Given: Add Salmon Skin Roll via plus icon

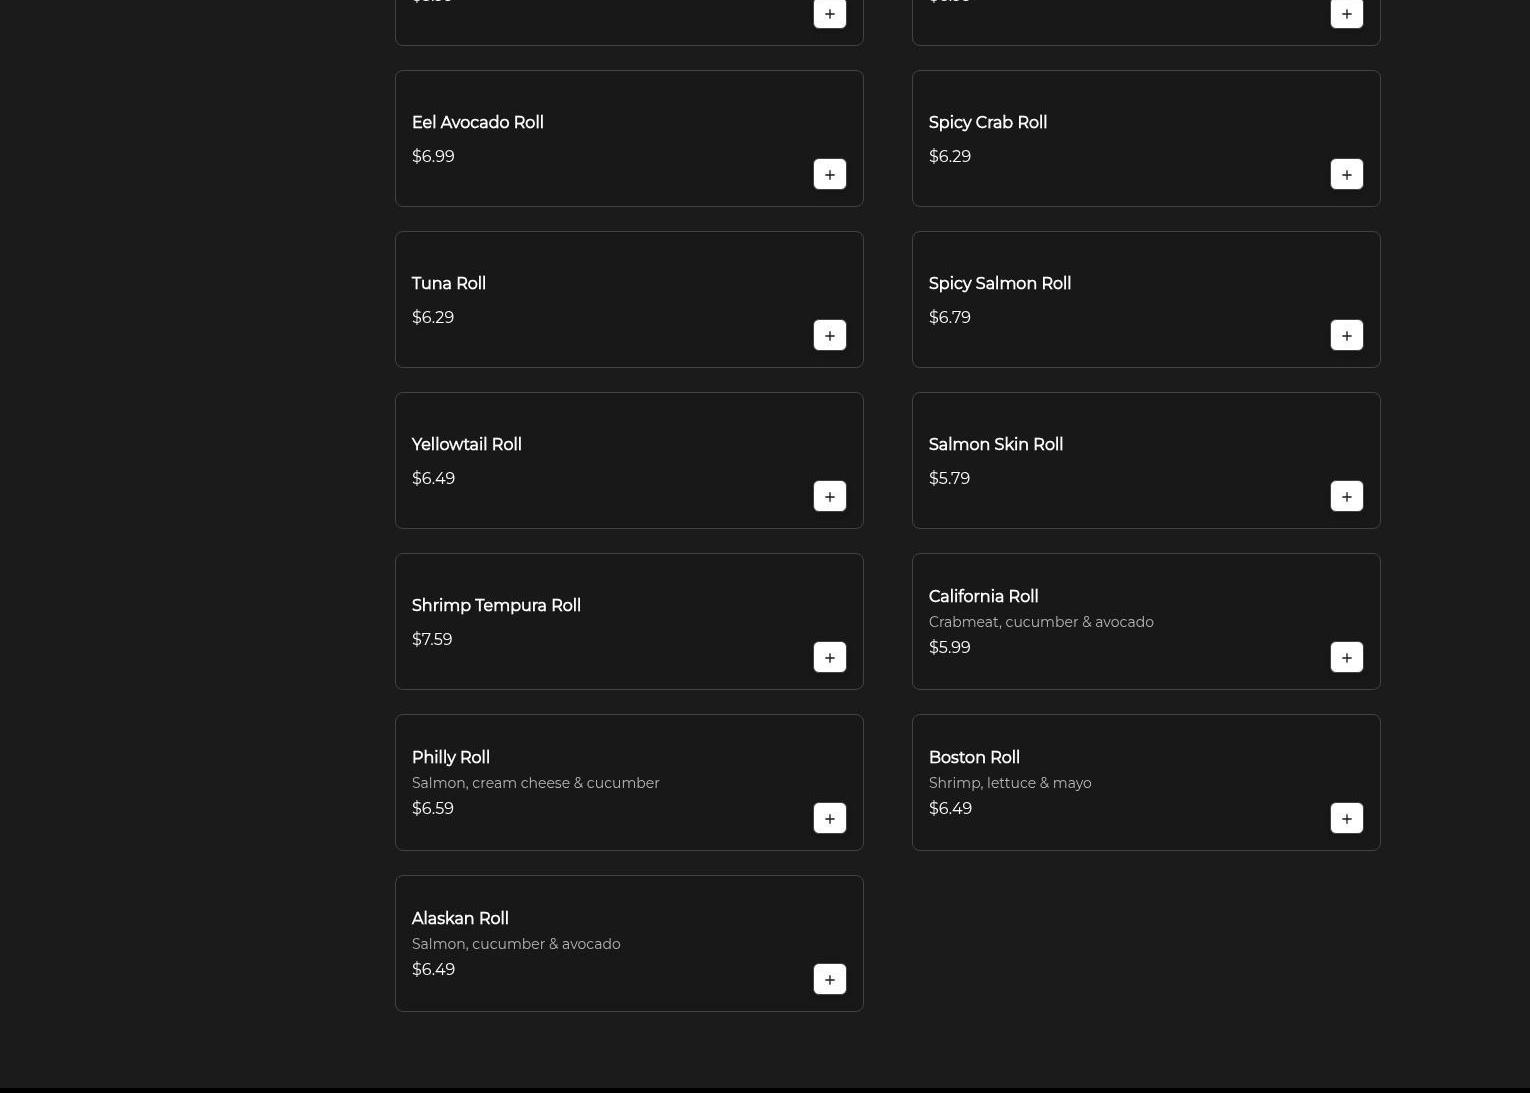Looking at the screenshot, I should pyautogui.click(x=1346, y=496).
